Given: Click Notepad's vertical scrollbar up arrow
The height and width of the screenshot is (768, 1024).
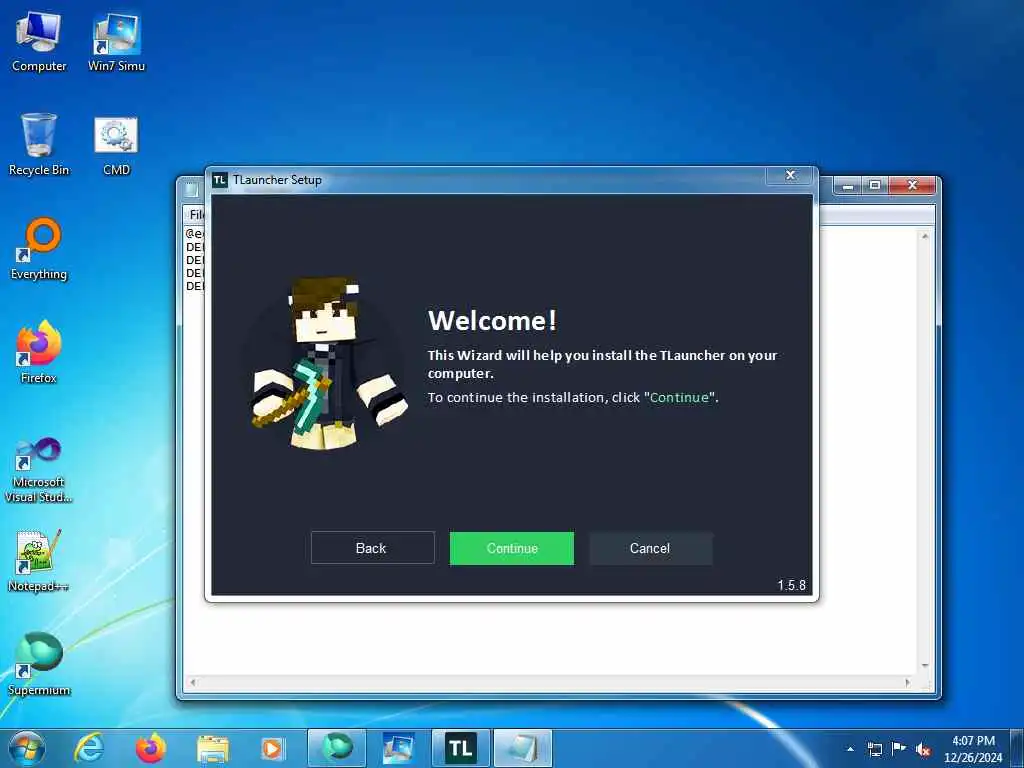Looking at the screenshot, I should coord(925,236).
